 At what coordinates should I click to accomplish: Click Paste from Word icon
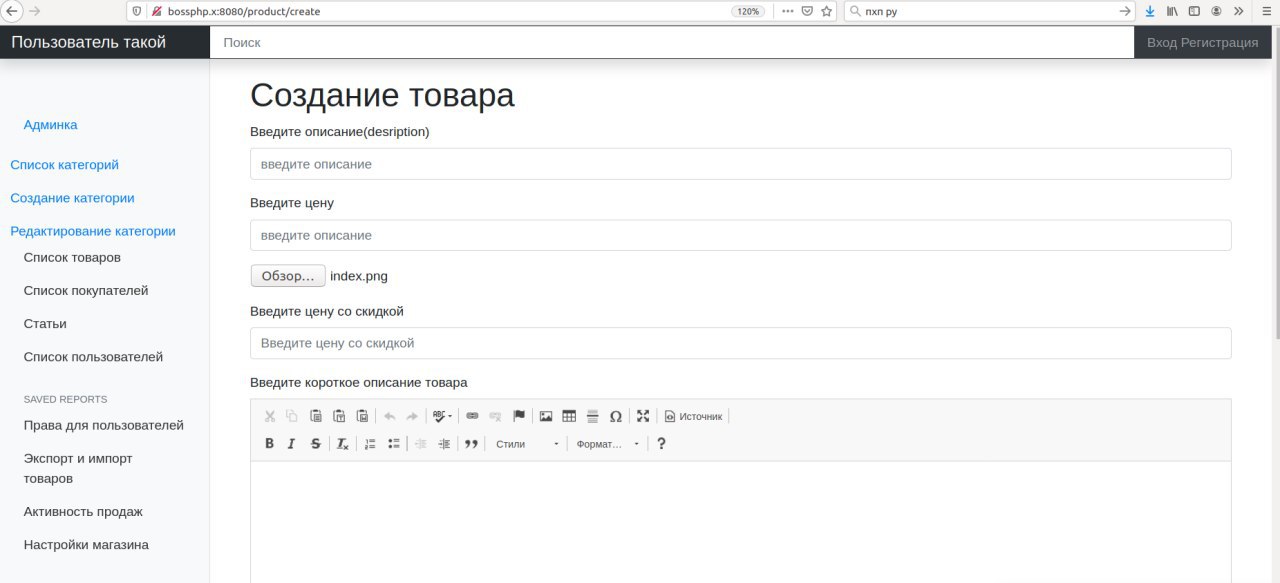click(362, 416)
